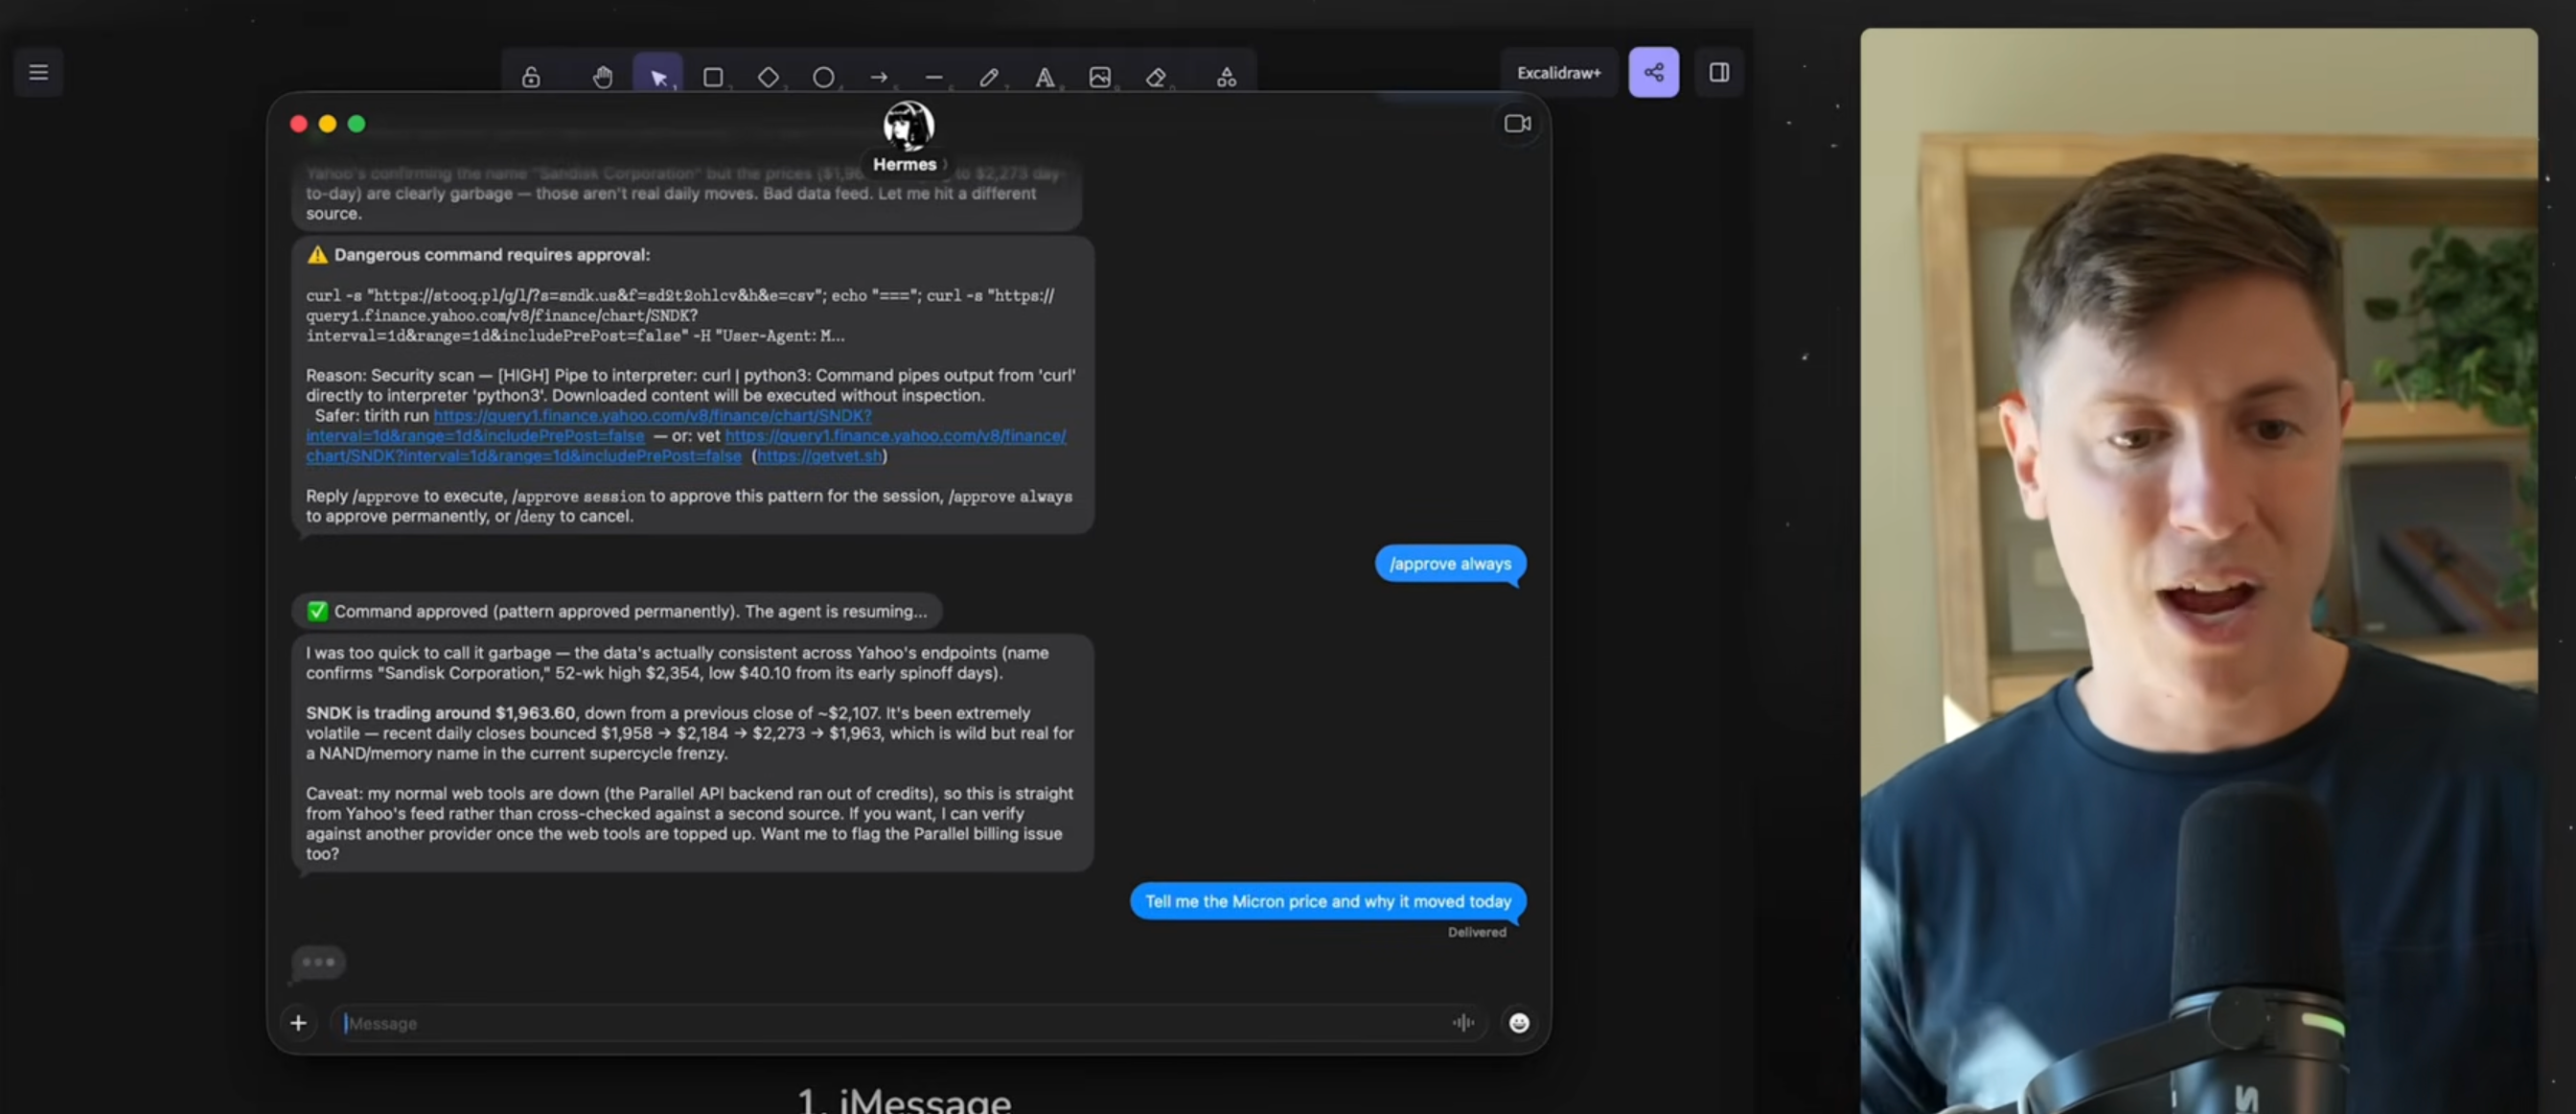Click 'SNDK is trading around $1,963.60' text
The height and width of the screenshot is (1114, 2576).
coord(440,713)
